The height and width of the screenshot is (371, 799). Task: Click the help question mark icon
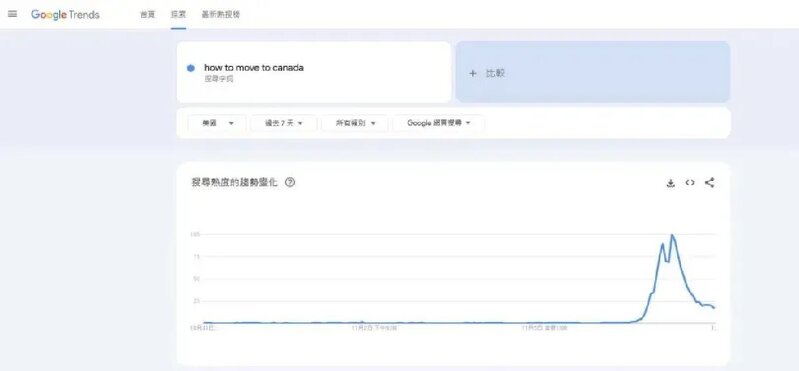pos(290,182)
